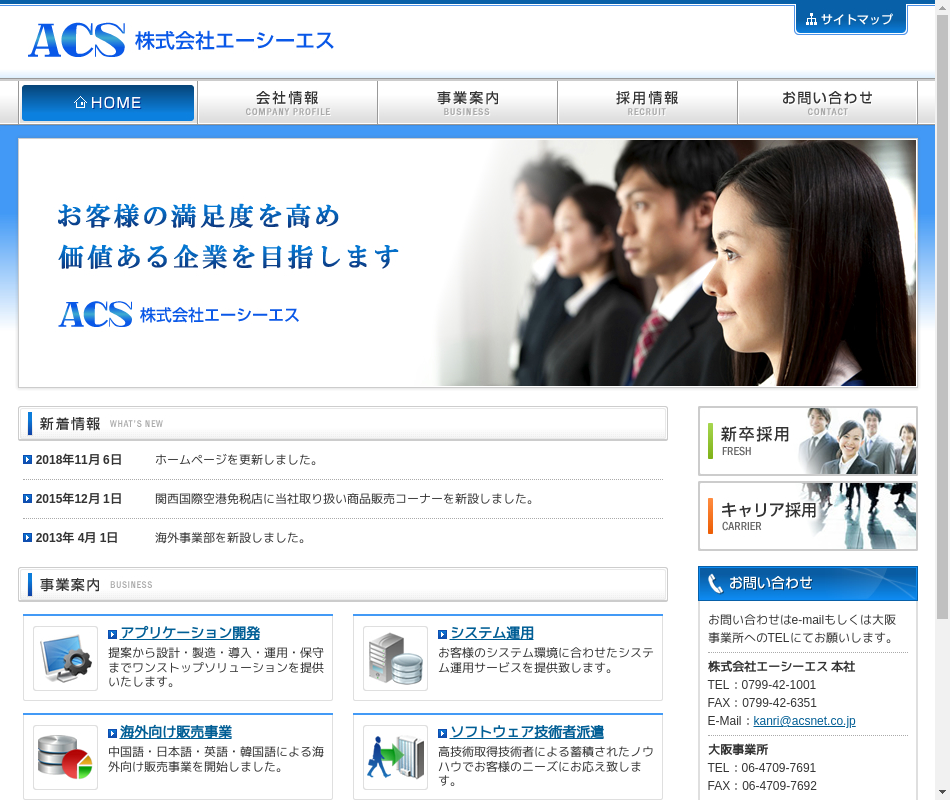This screenshot has height=800, width=950.
Task: Click the ACS company logo in header
Action: (180, 40)
